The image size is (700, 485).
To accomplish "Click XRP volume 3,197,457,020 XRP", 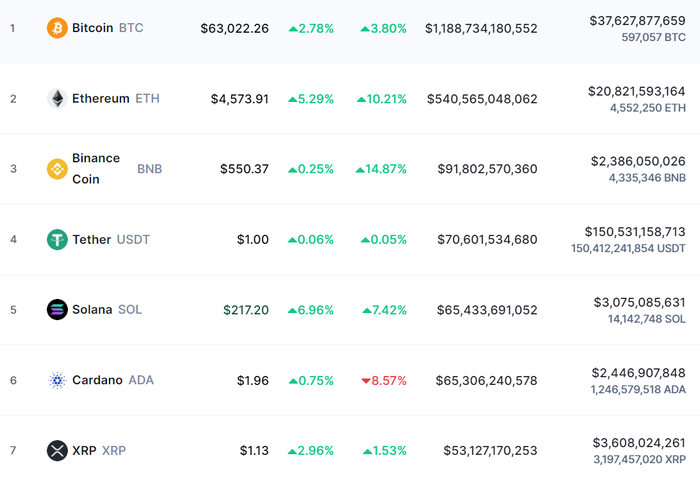I will [x=639, y=460].
